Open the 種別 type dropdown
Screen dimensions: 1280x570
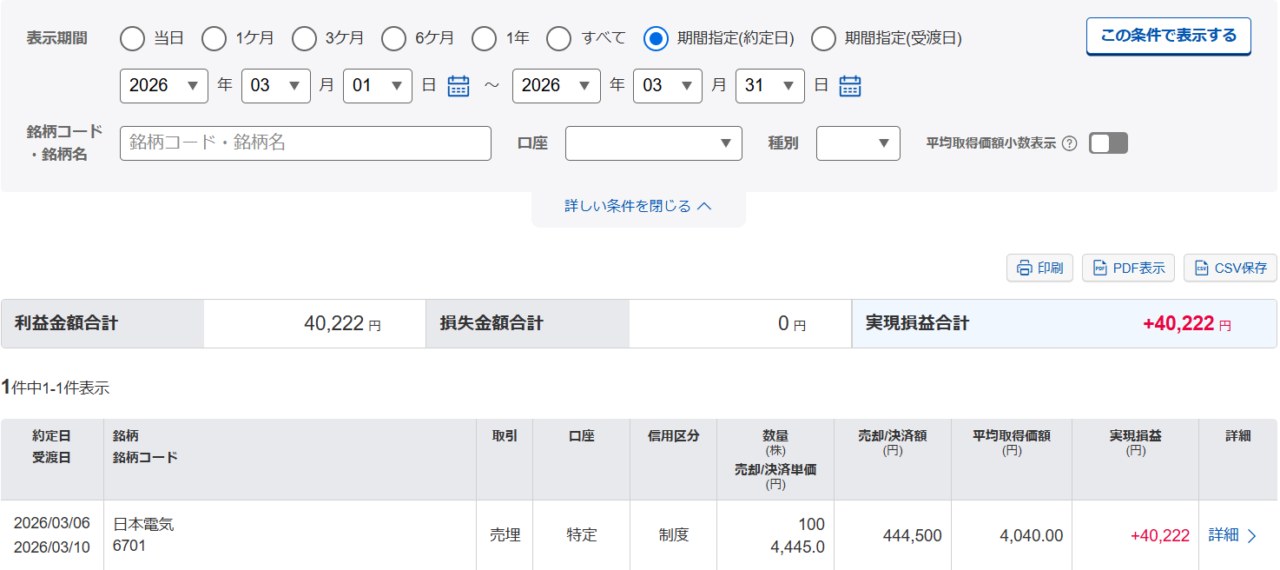click(x=858, y=144)
